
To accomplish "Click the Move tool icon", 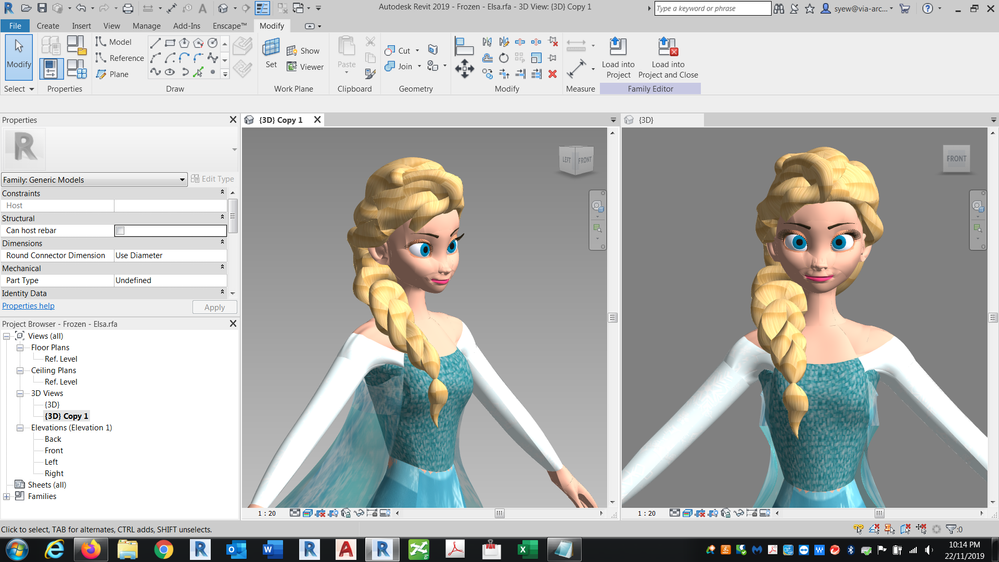I will click(464, 69).
